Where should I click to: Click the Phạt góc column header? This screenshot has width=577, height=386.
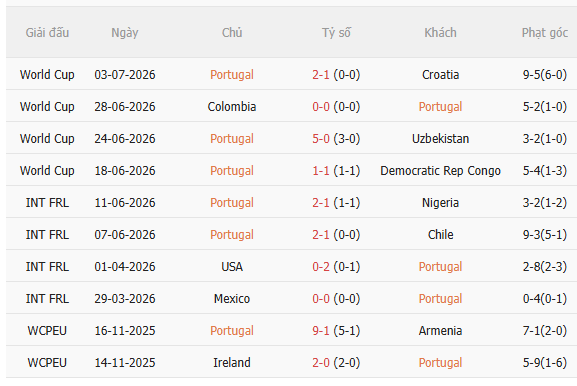click(x=545, y=33)
